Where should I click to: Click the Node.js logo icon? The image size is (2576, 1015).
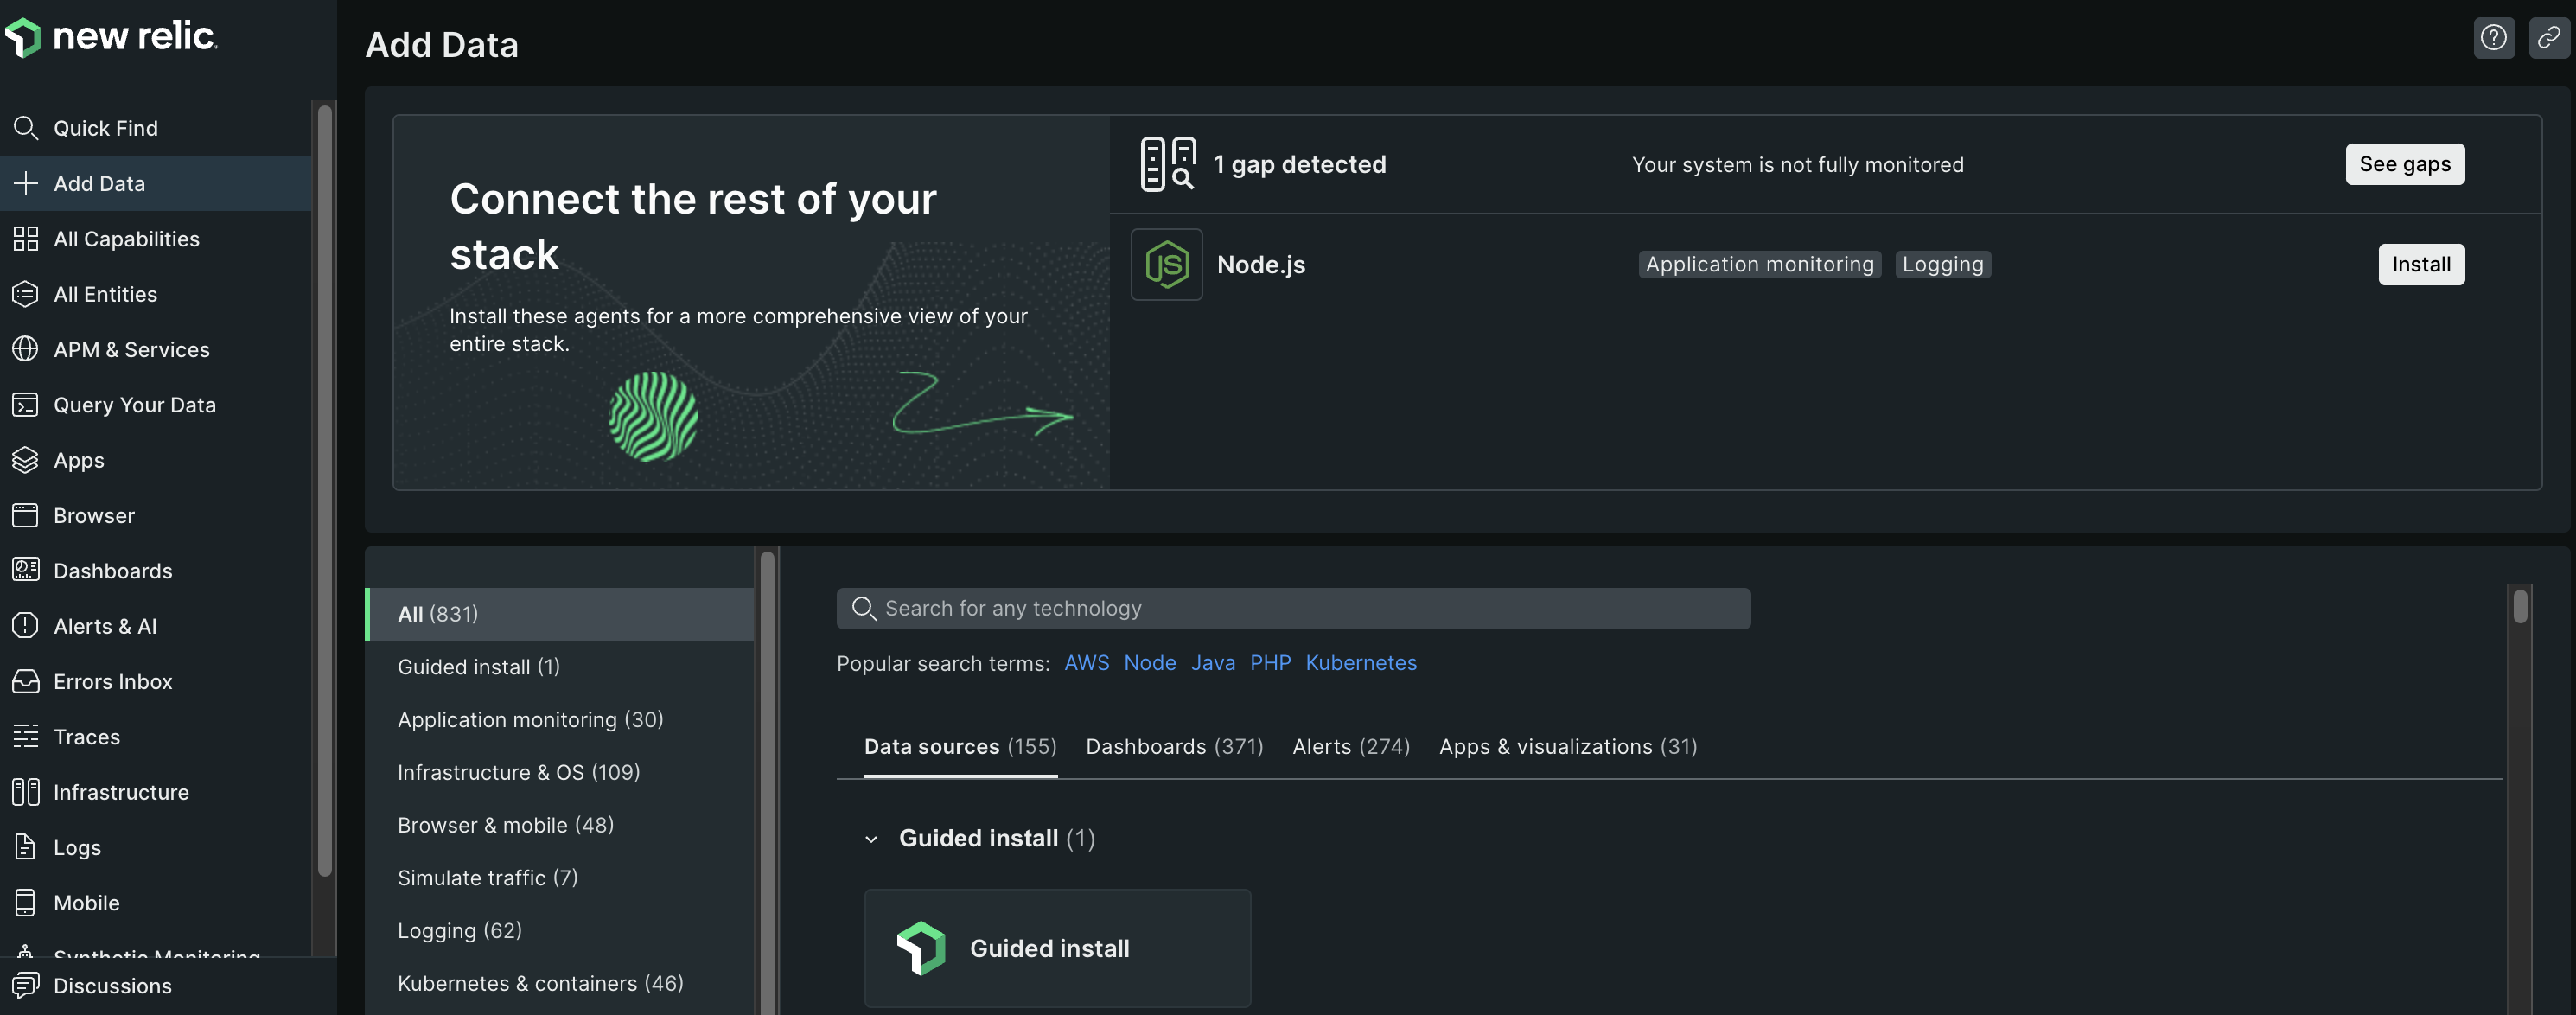tap(1166, 264)
